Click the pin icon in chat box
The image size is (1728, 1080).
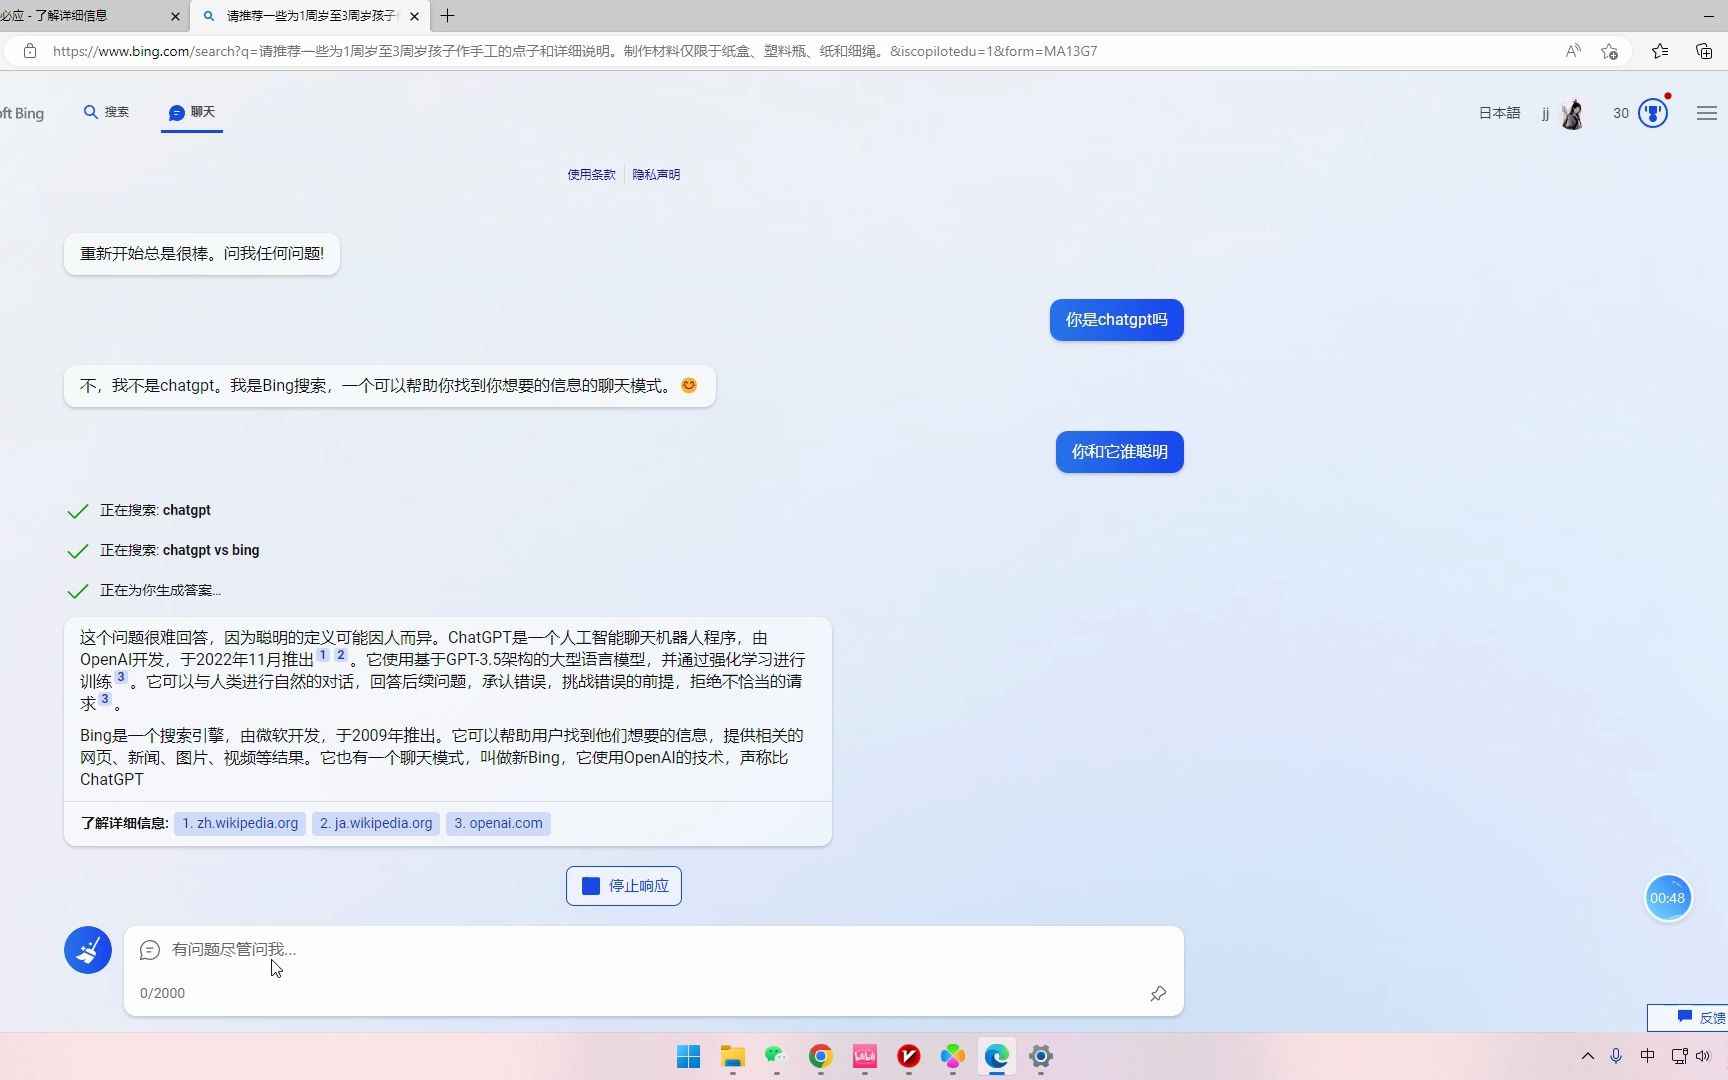(1158, 993)
